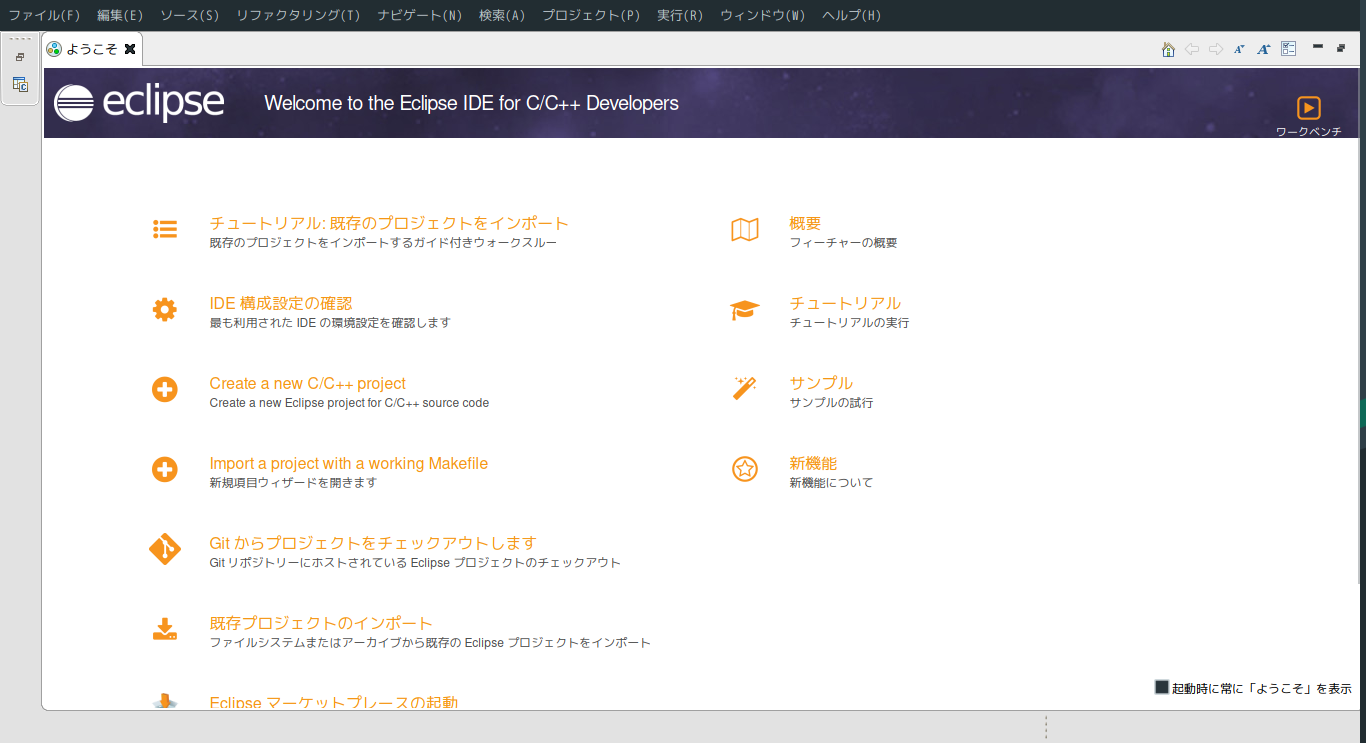Click the graduation cap tutorial icon
Image resolution: width=1366 pixels, height=743 pixels.
(x=745, y=310)
